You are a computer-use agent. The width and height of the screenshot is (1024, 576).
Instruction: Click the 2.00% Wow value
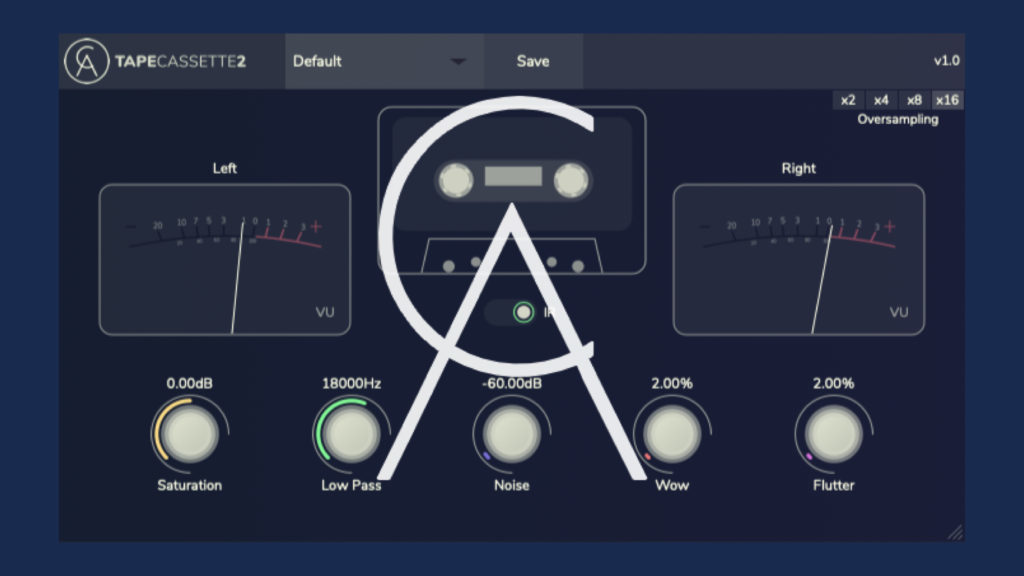pos(672,383)
